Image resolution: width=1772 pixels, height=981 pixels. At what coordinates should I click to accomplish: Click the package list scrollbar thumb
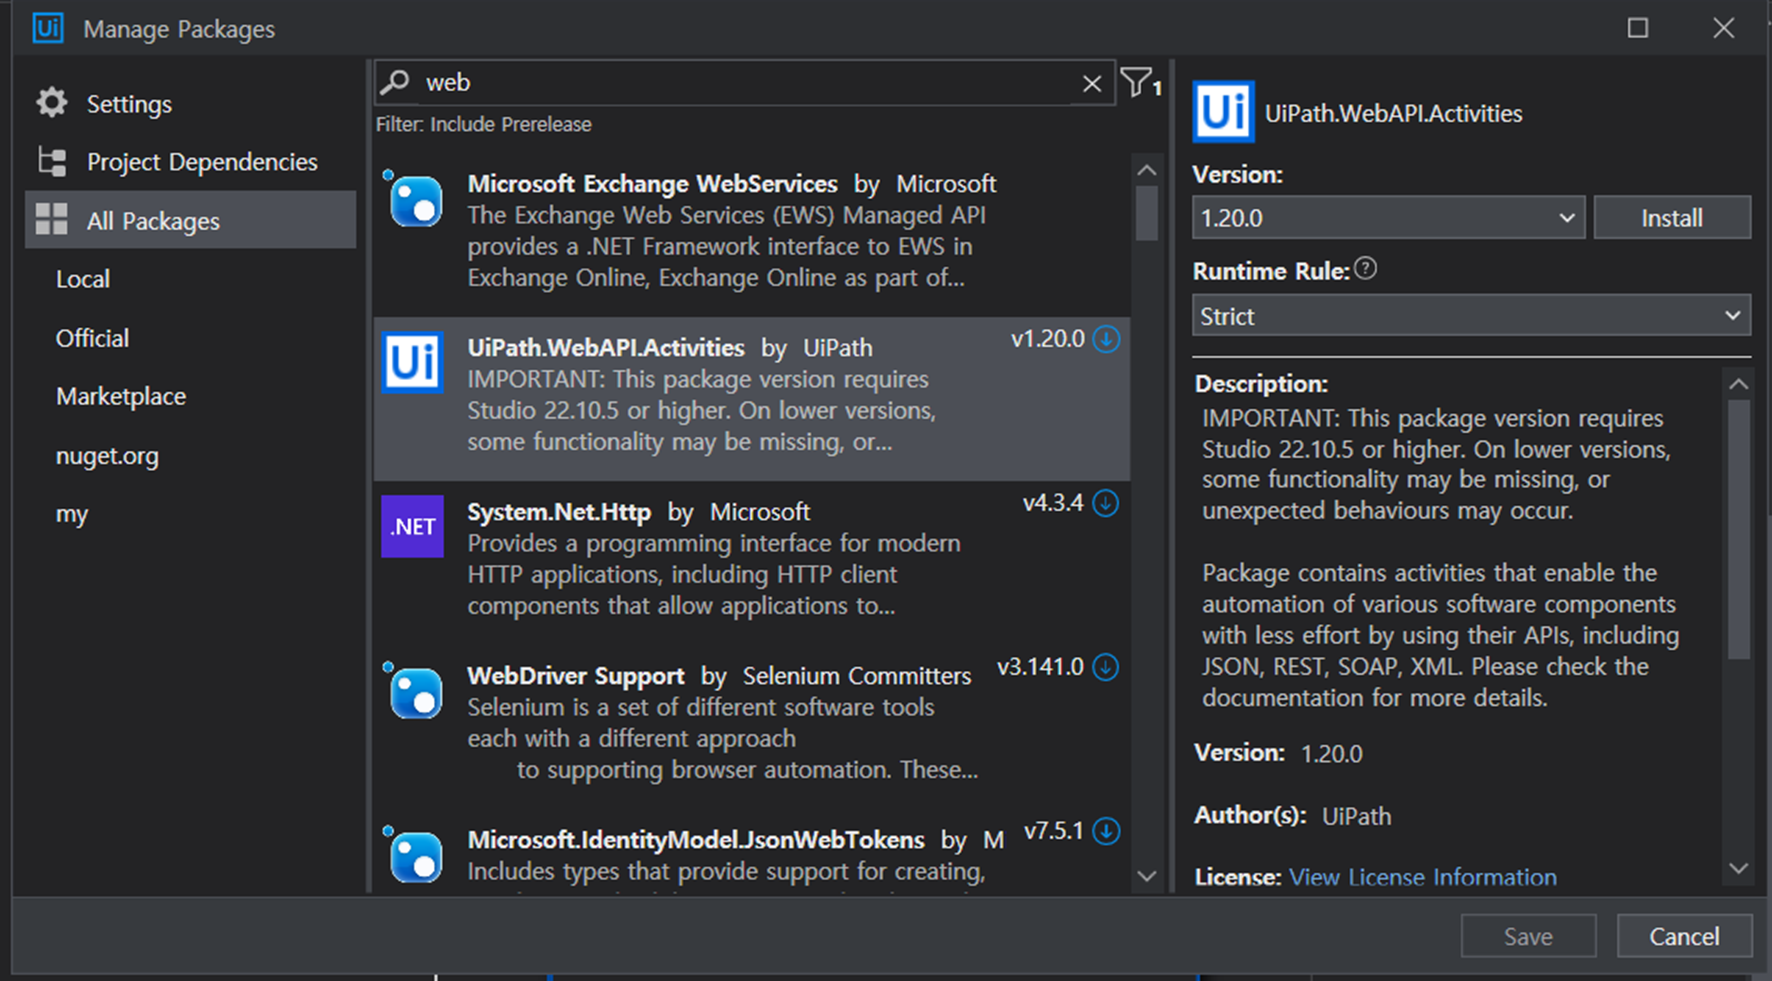(1147, 213)
